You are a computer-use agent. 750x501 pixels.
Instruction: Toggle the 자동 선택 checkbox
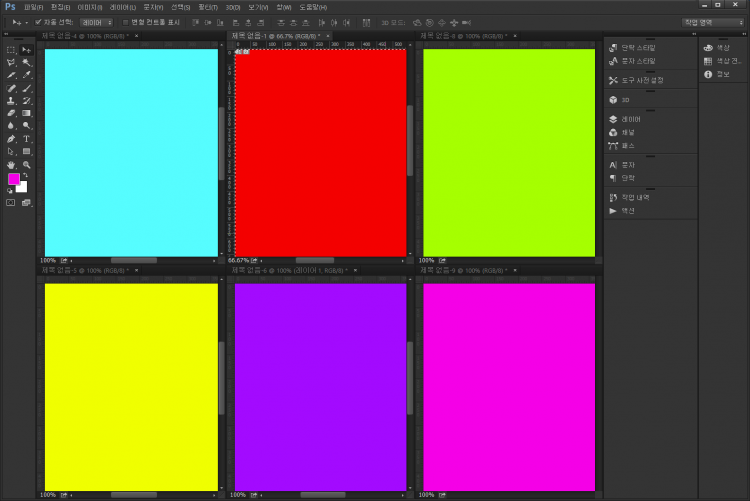38,21
